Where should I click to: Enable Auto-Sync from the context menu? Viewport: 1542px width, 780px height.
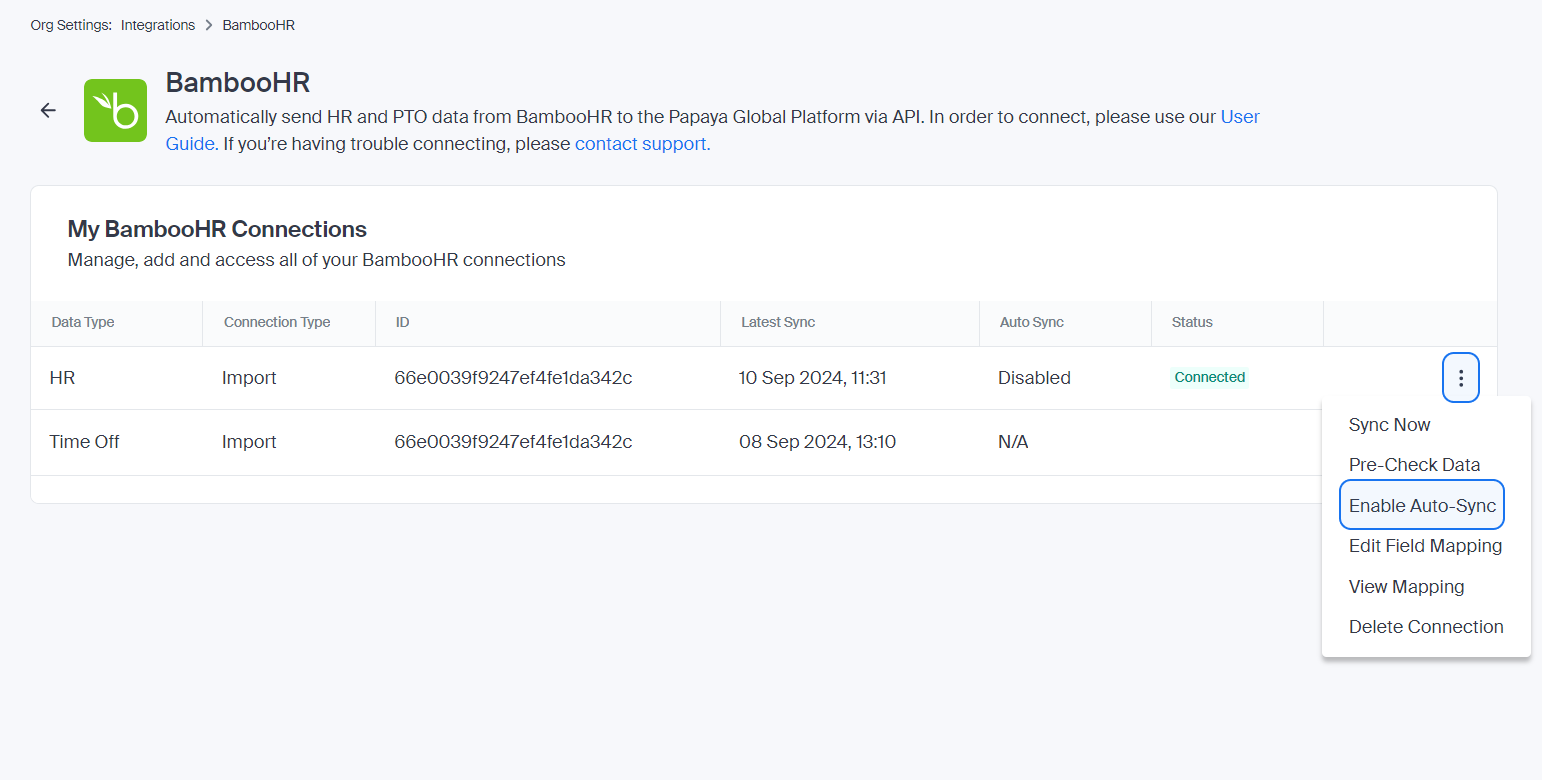coord(1422,505)
